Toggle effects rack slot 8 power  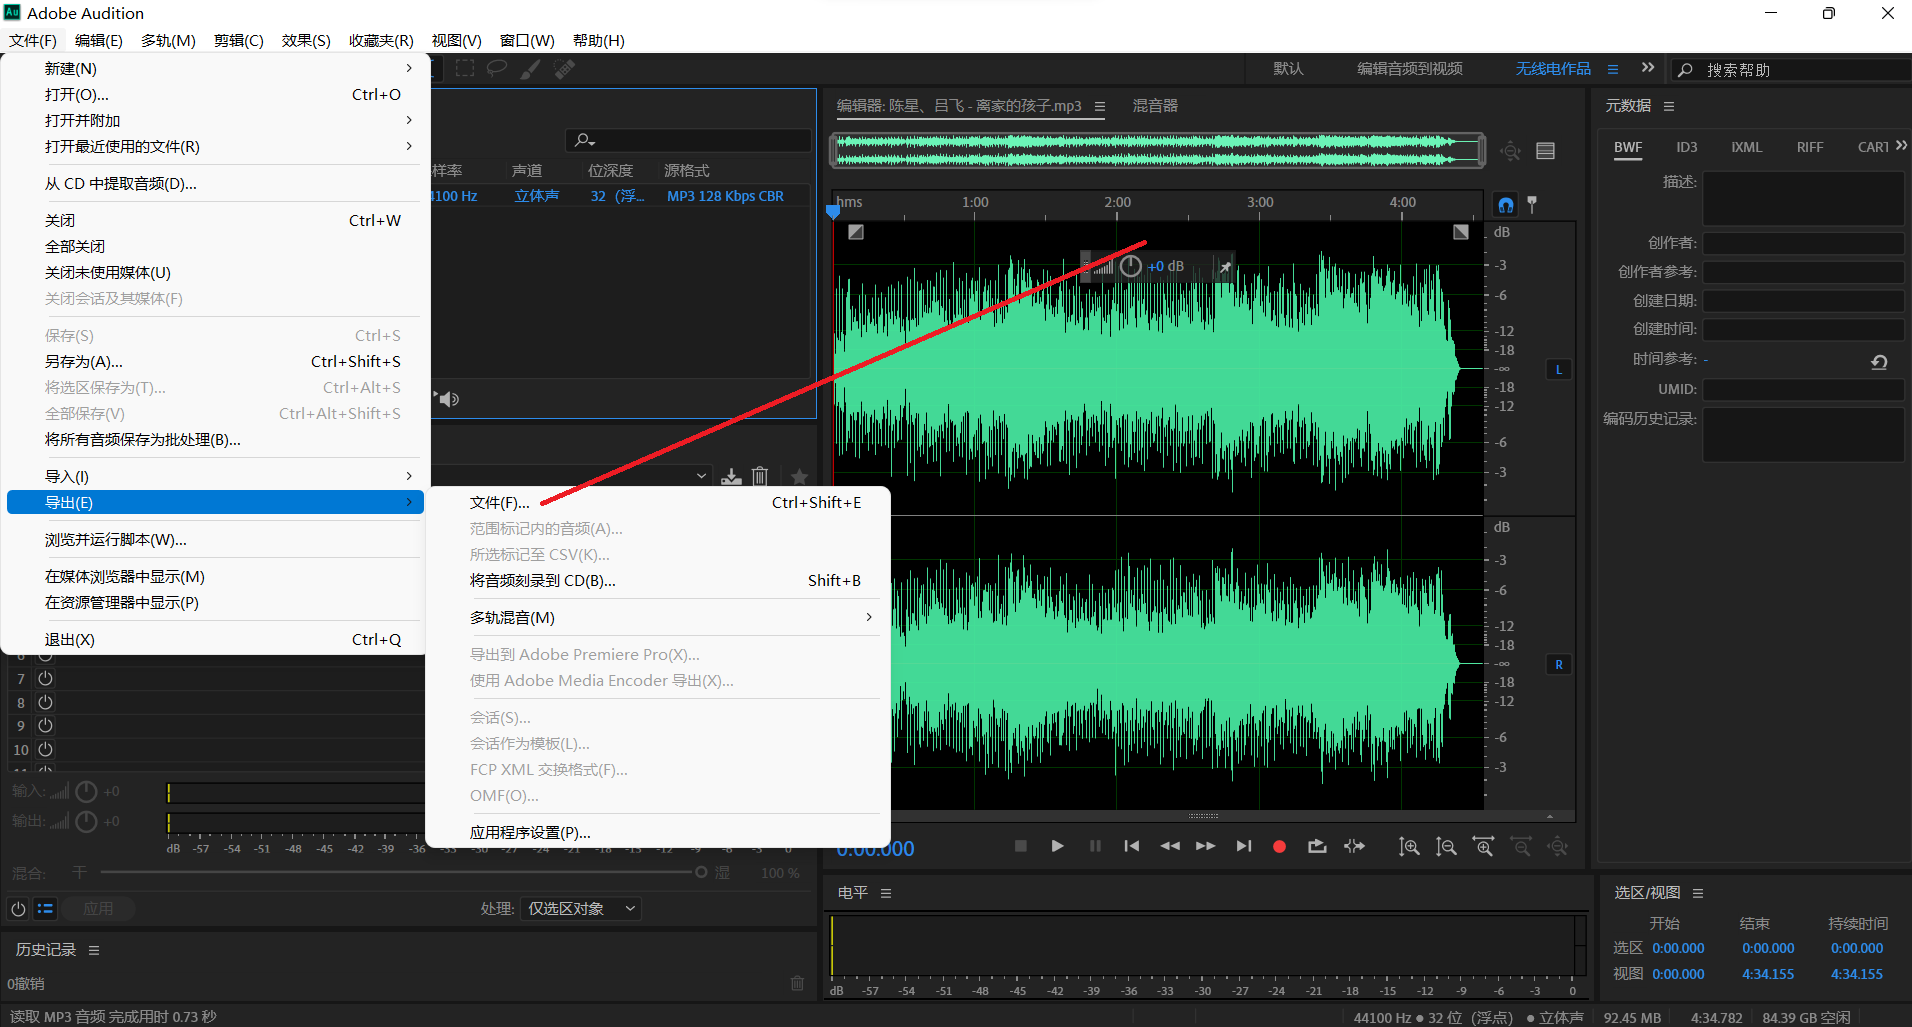point(45,702)
